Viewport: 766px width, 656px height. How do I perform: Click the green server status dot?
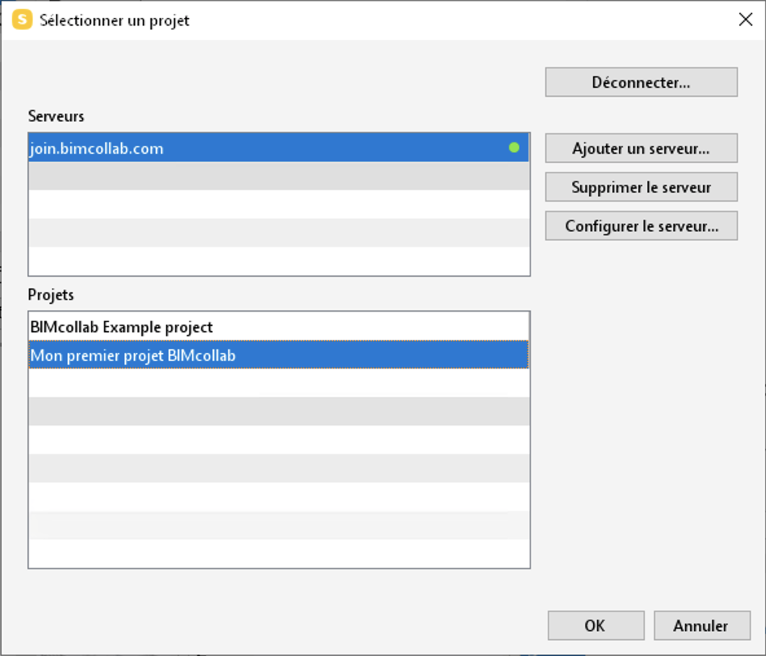[514, 148]
